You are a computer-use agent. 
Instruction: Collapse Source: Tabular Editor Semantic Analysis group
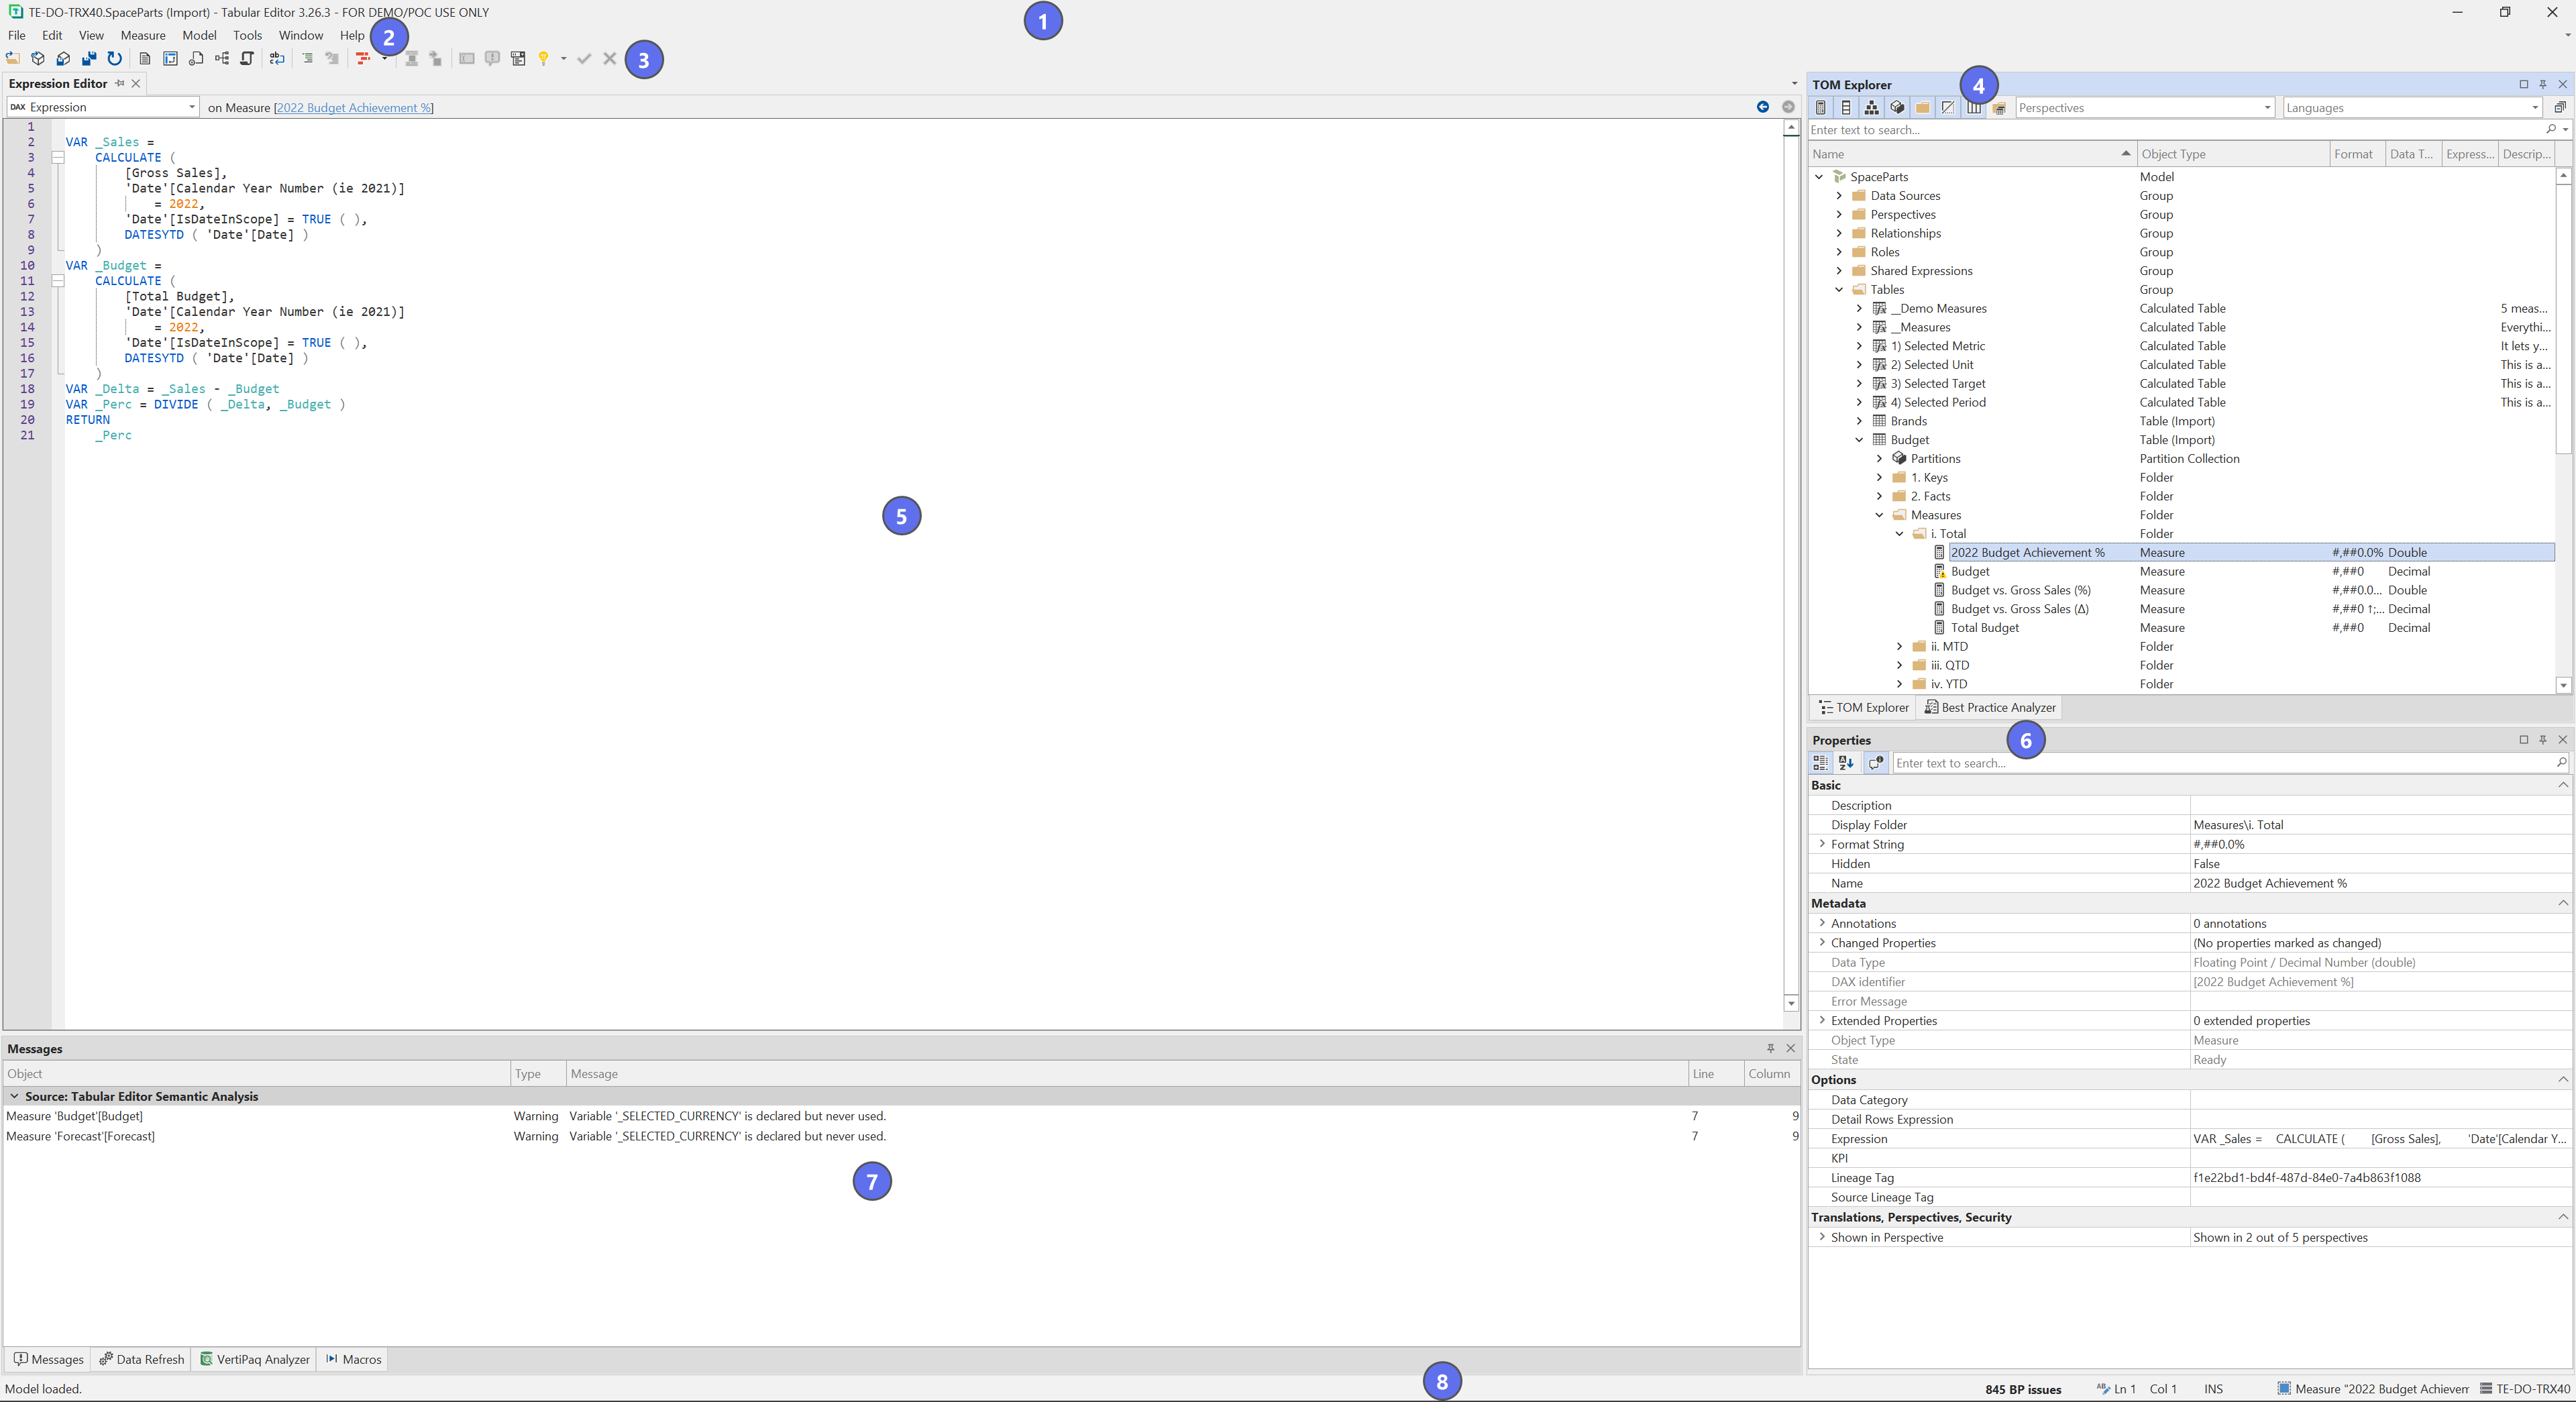(x=14, y=1096)
